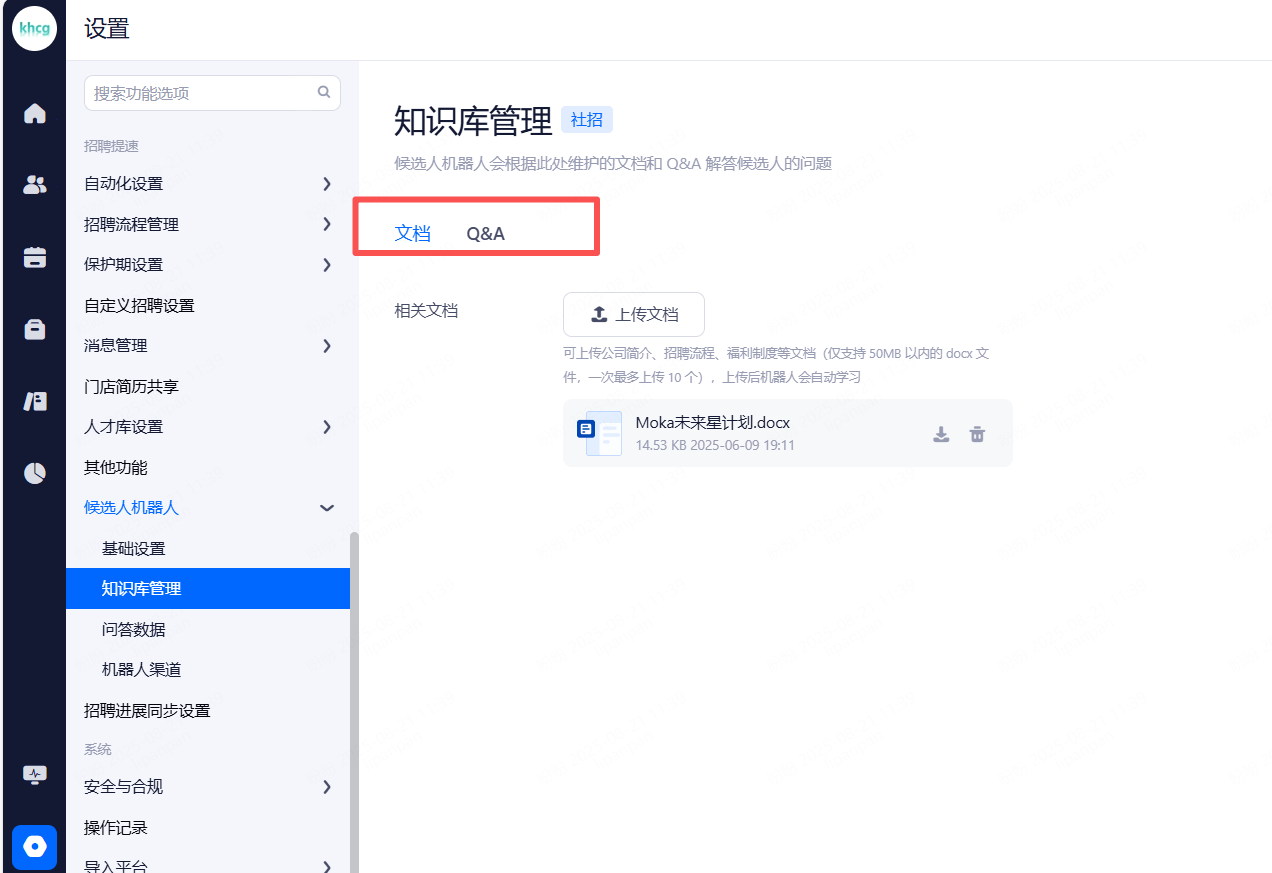Click the search magnifier icon

324,92
